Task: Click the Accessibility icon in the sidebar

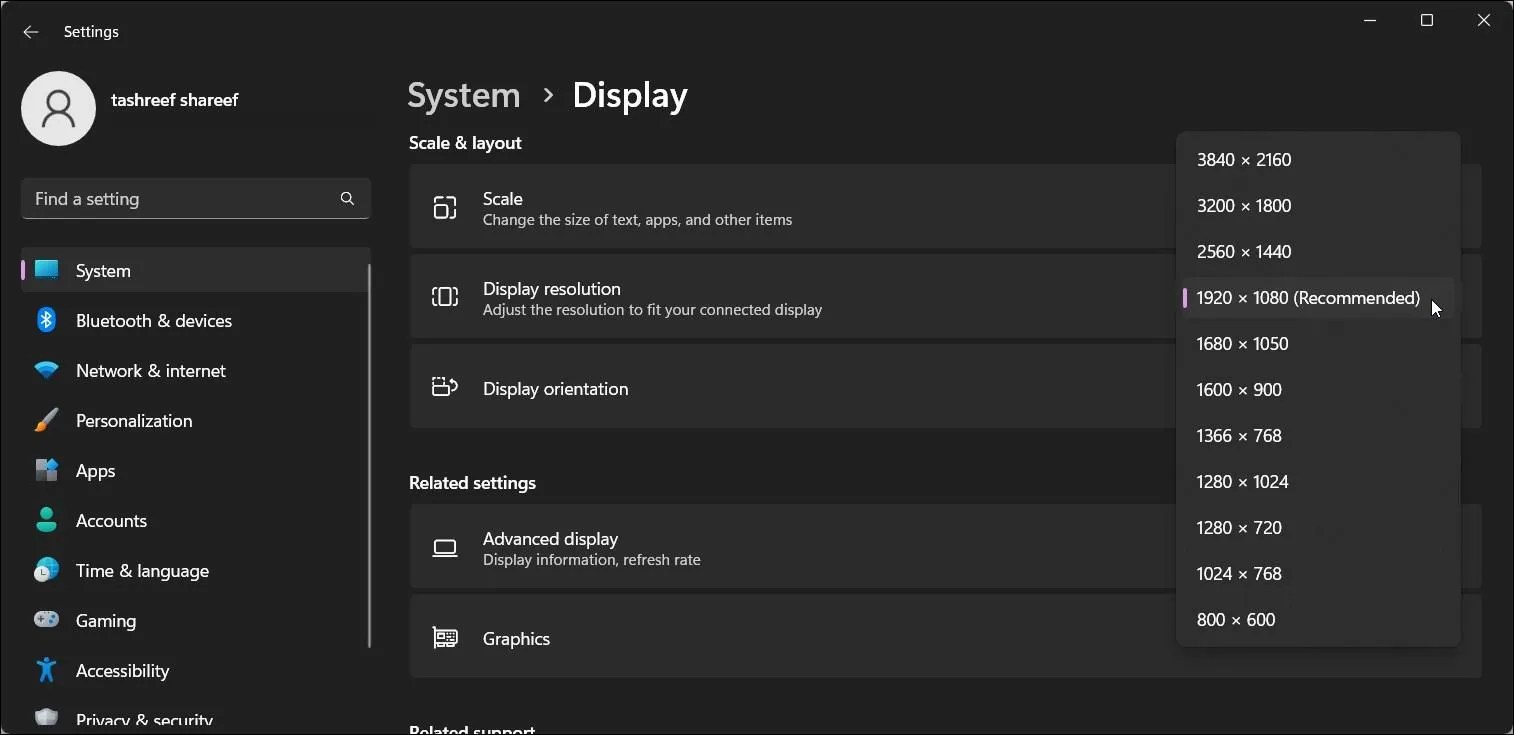Action: 47,670
